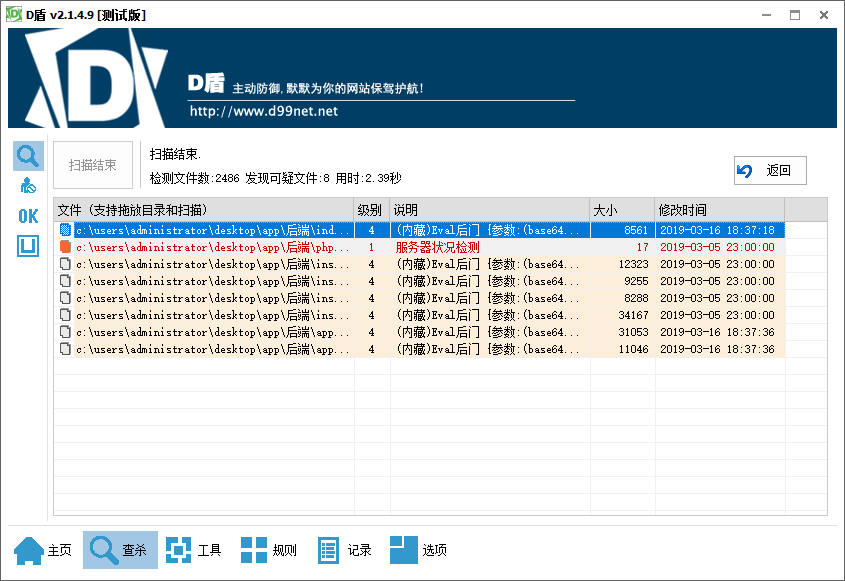Select the red path ending in \后端\php...

pyautogui.click(x=213, y=247)
